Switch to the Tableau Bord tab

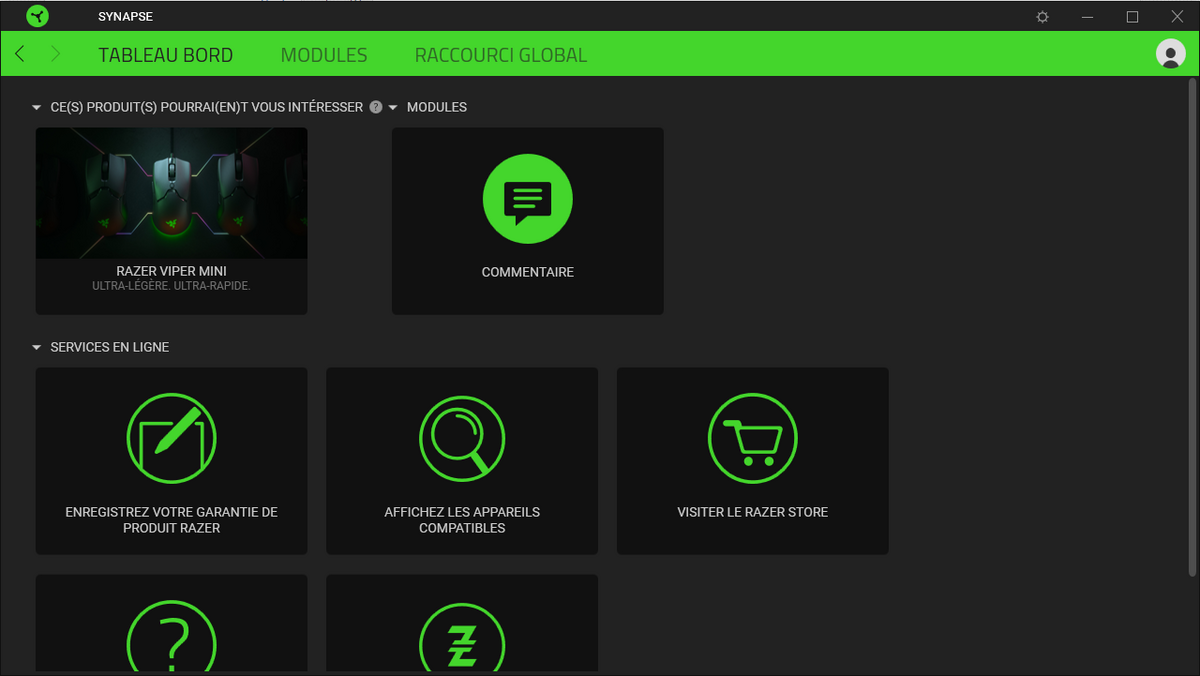point(165,55)
